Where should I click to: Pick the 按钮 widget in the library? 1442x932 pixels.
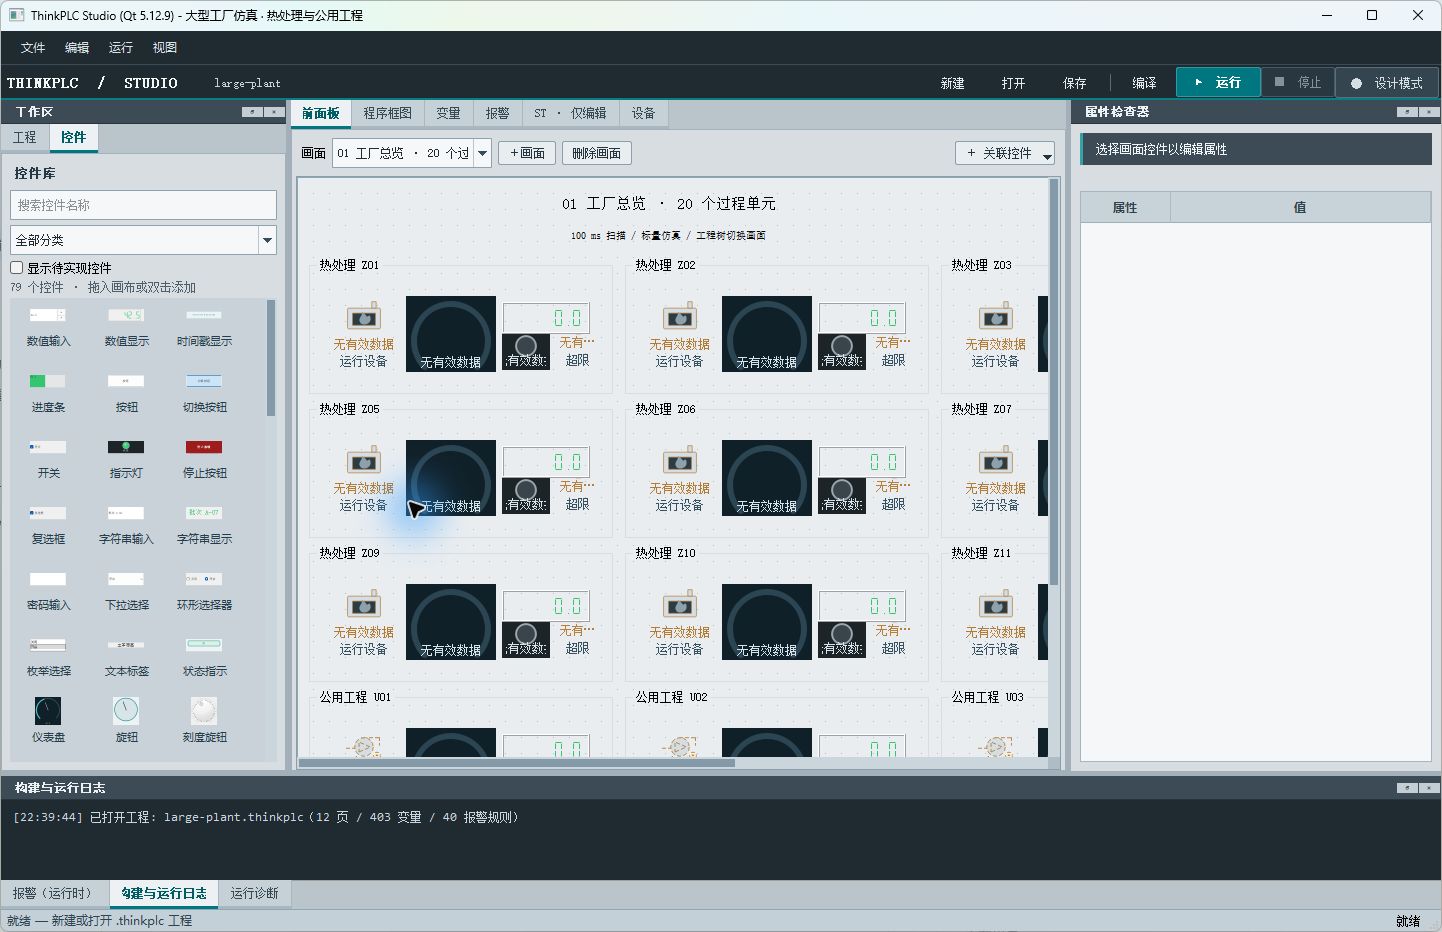pos(126,393)
